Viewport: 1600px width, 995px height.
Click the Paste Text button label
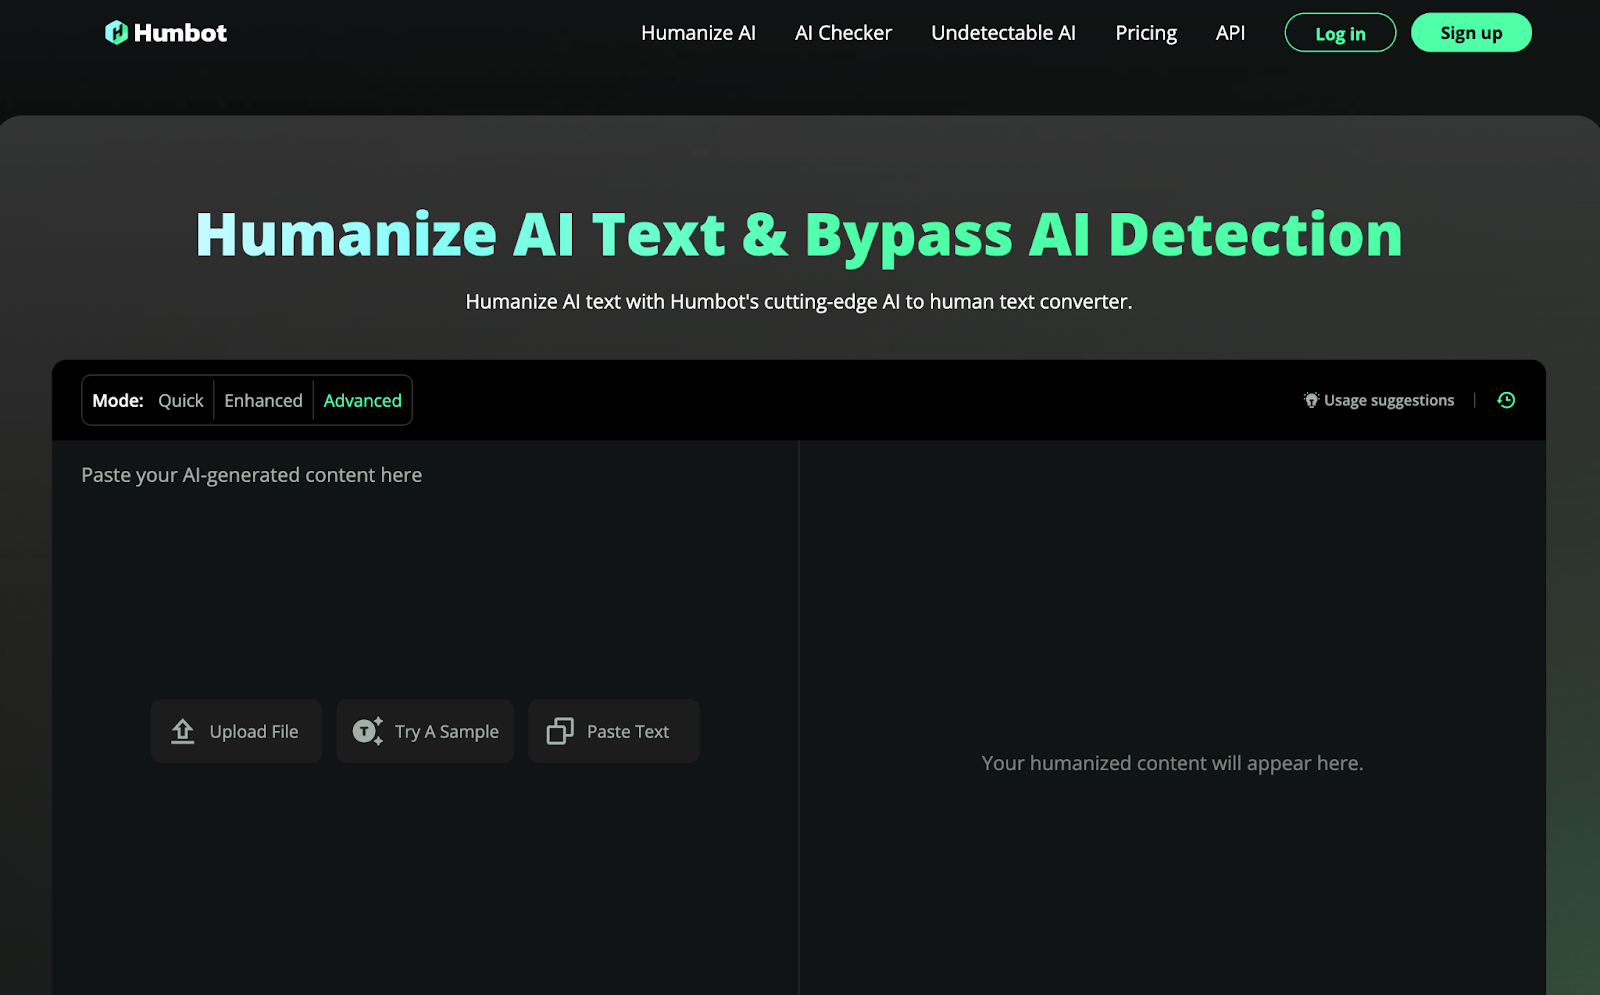(x=628, y=731)
